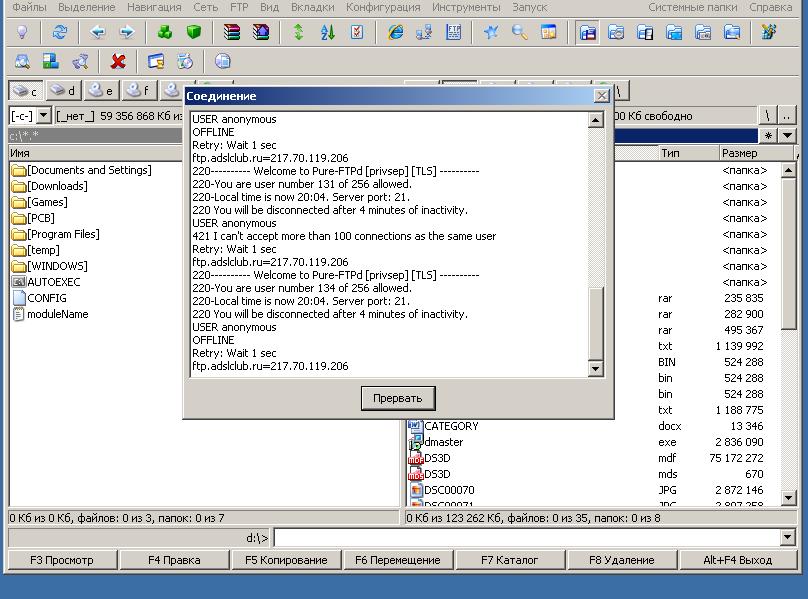Viewport: 808px width, 599px height.
Task: Select the highlighted panel view mode icon
Action: pos(587,33)
